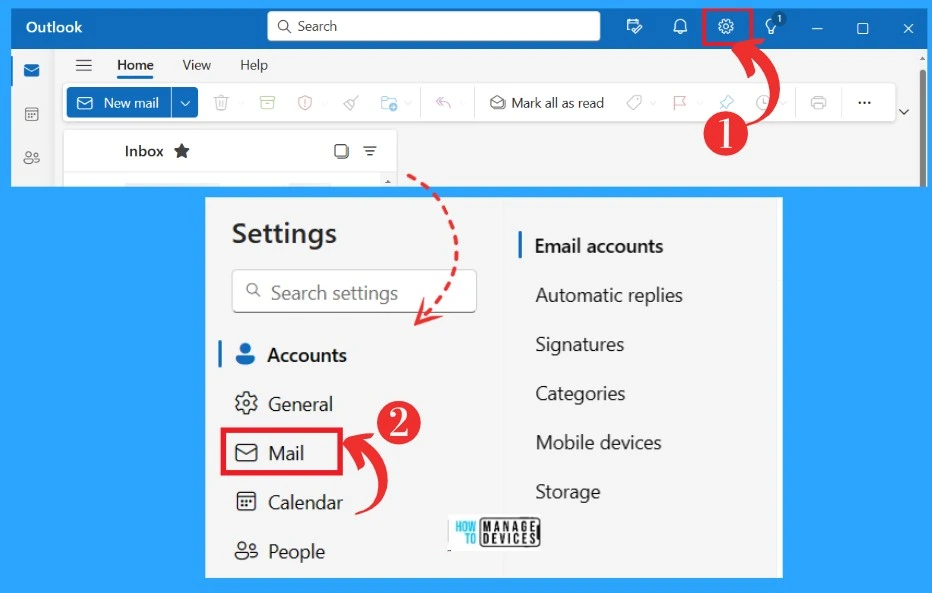Open the Categorize dropdown arrow
Screen dimensions: 932x593
coord(653,103)
